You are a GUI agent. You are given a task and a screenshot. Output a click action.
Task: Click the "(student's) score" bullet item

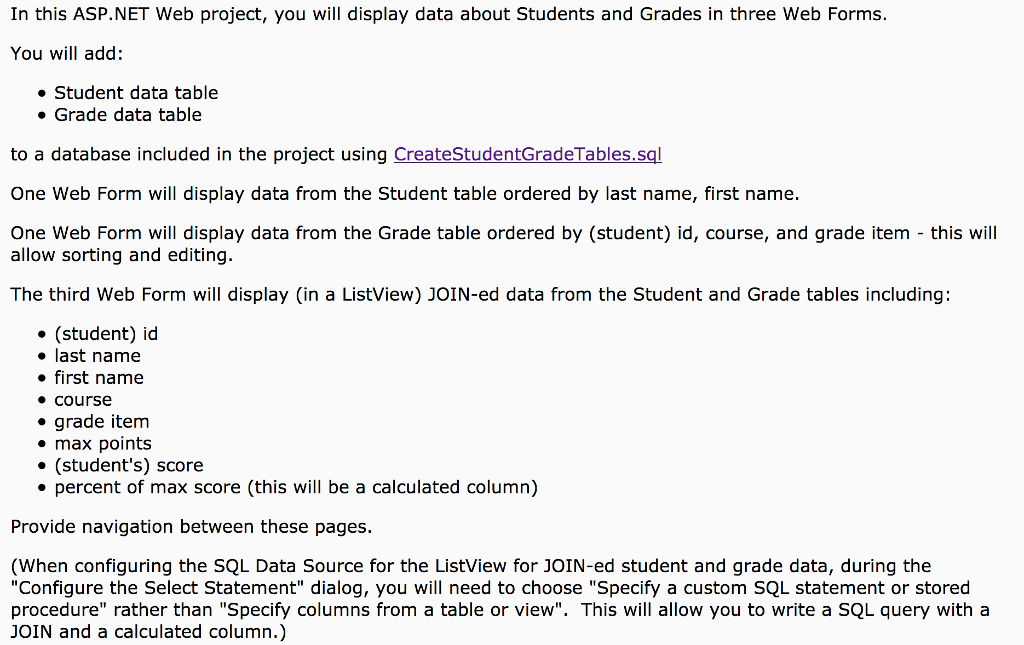[129, 466]
